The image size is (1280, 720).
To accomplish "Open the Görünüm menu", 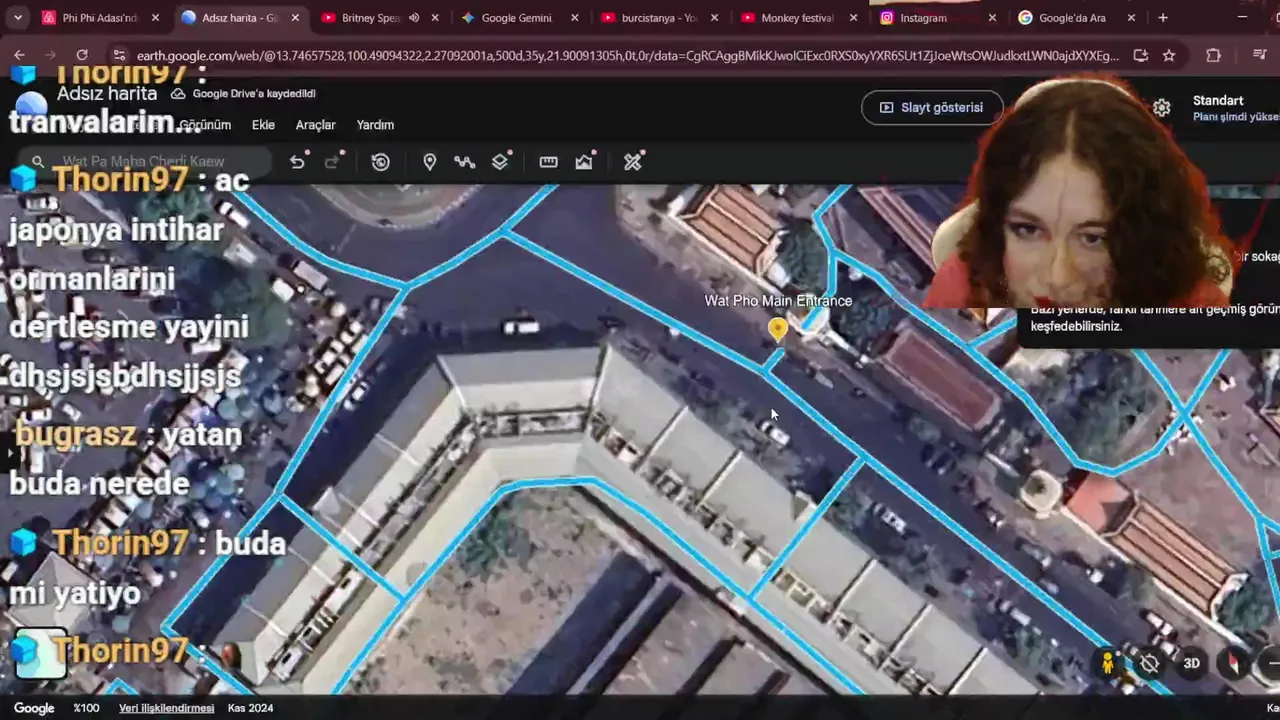I will [205, 125].
